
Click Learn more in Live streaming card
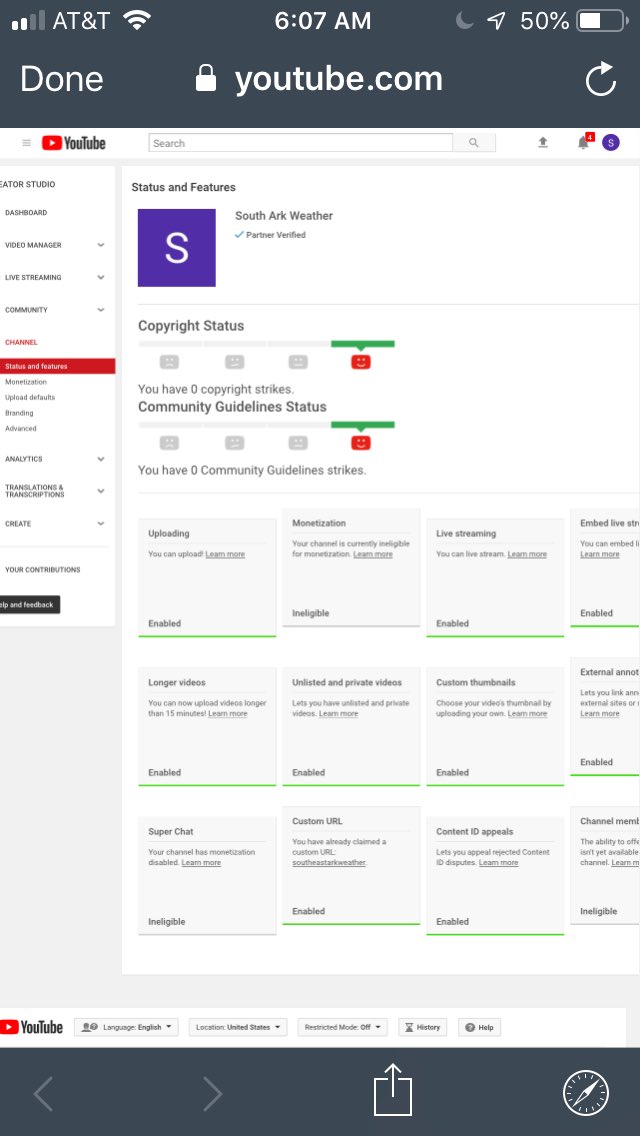tap(527, 554)
